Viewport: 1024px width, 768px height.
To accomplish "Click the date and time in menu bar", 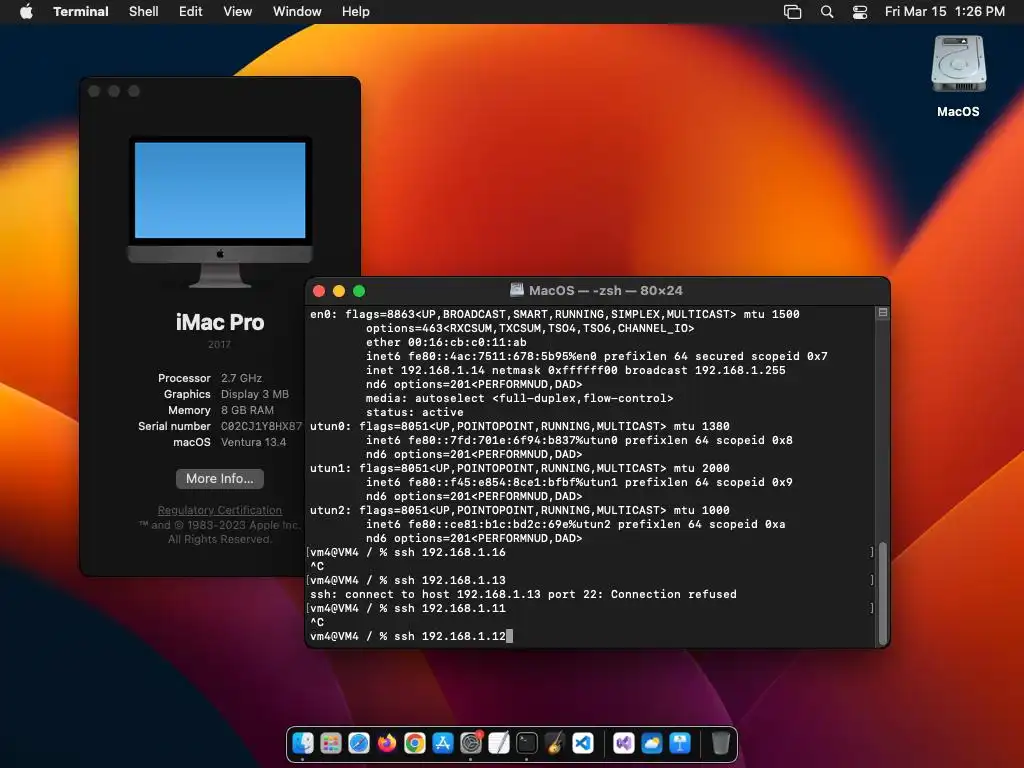I will point(944,12).
